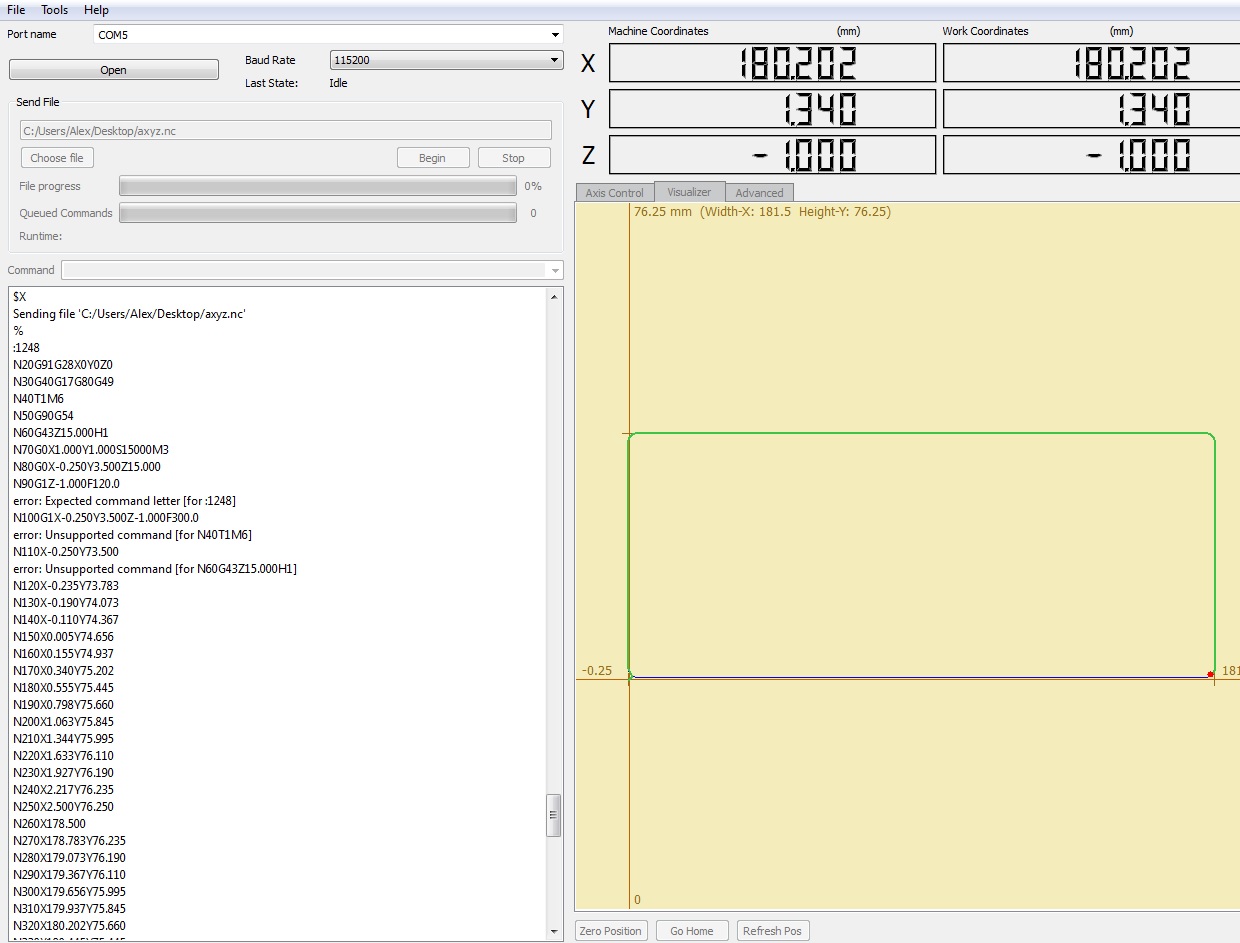Click the '-0.25' axis label in visualizer
This screenshot has height=943, width=1240.
[596, 671]
